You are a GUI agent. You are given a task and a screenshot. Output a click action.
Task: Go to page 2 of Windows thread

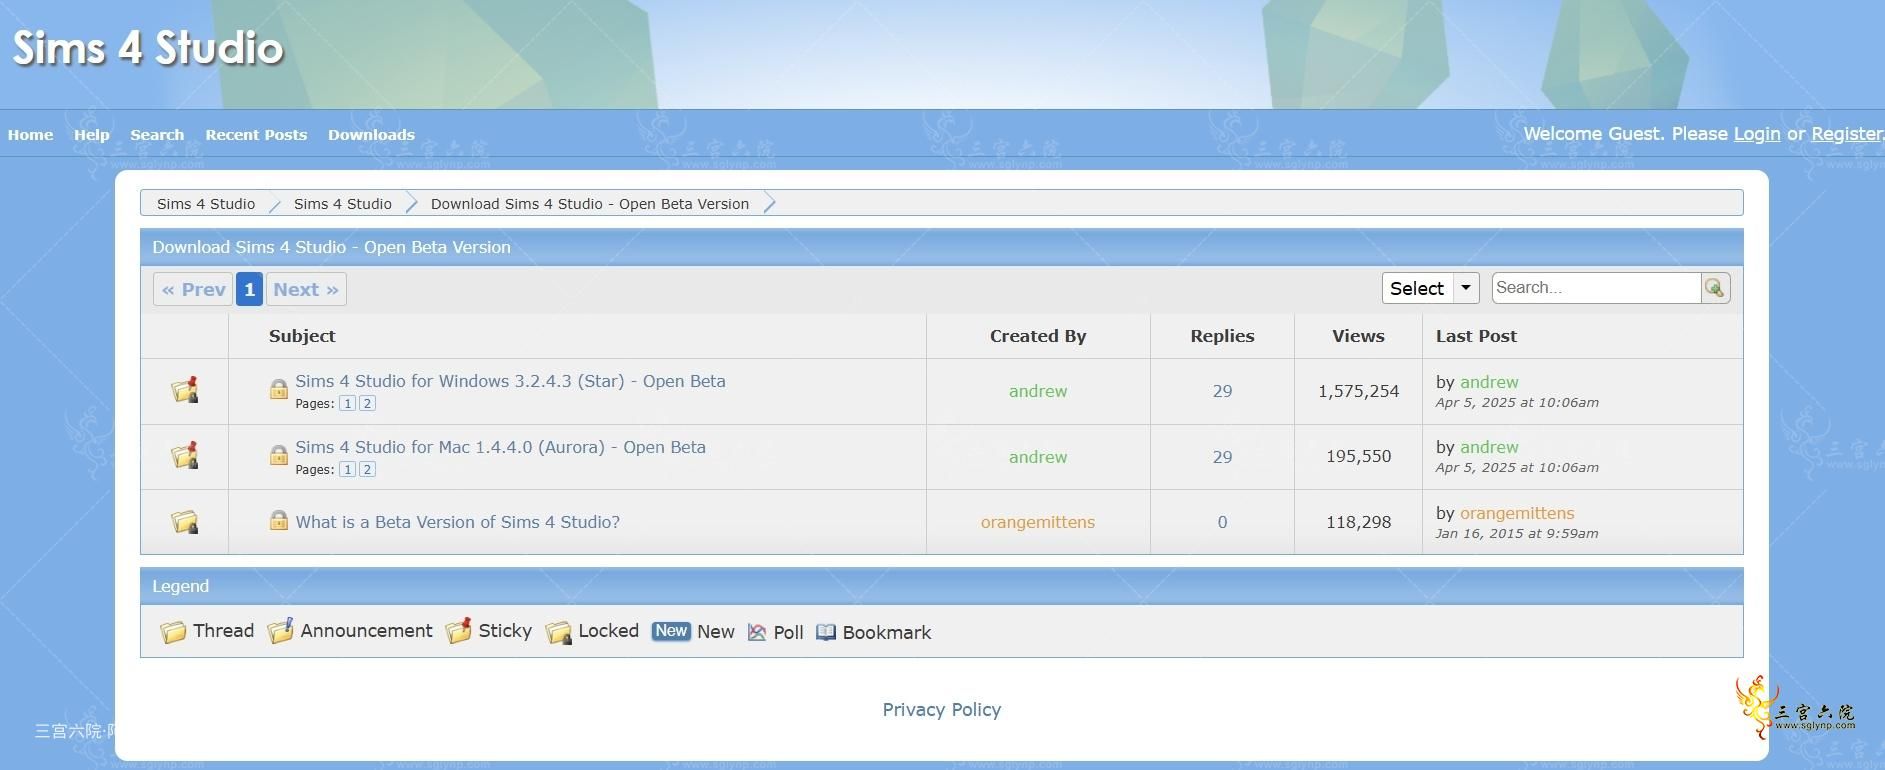pyautogui.click(x=367, y=403)
